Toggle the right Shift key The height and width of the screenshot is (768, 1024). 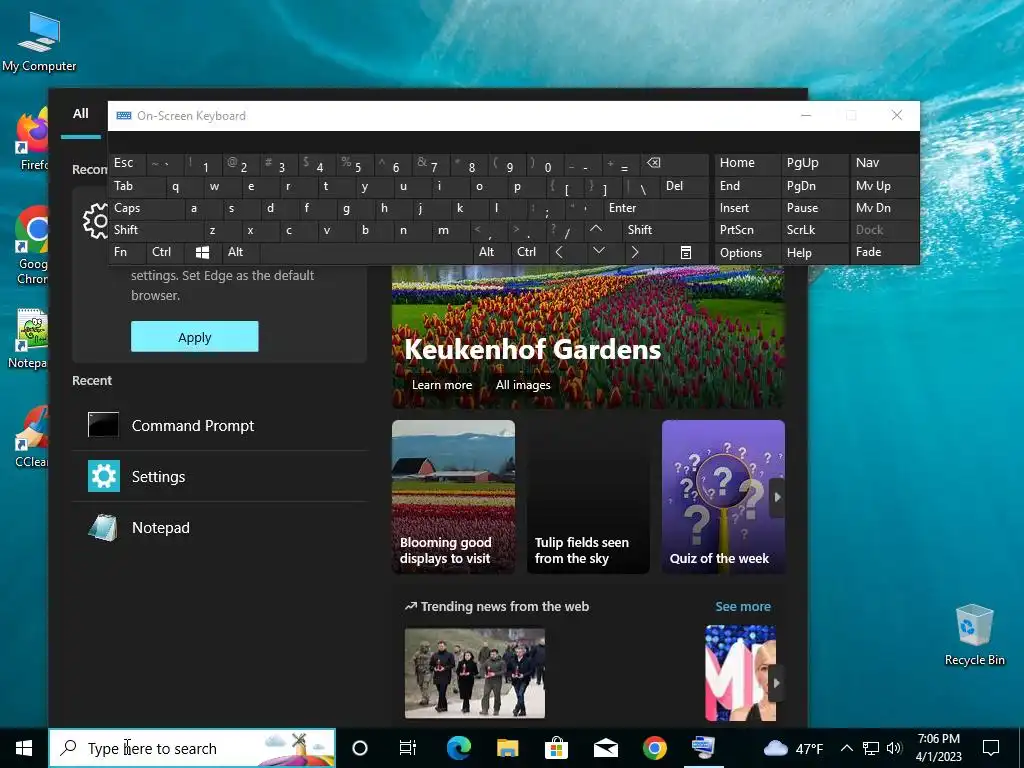pyautogui.click(x=665, y=230)
